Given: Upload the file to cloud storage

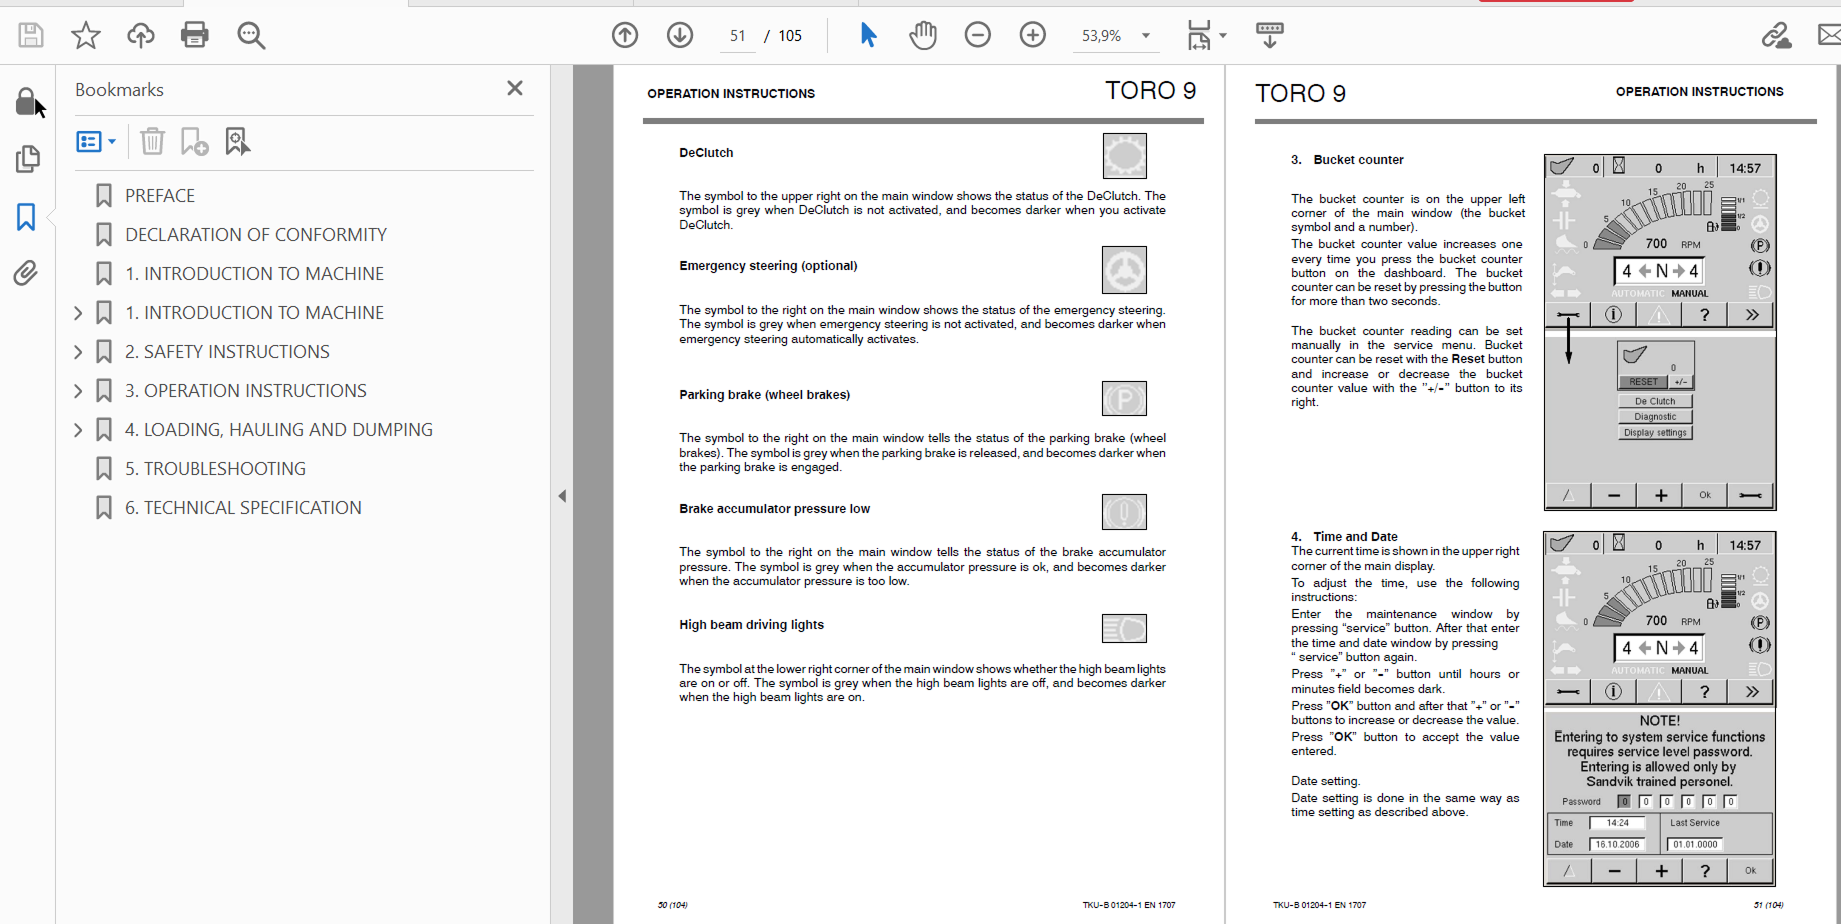Looking at the screenshot, I should (x=140, y=35).
